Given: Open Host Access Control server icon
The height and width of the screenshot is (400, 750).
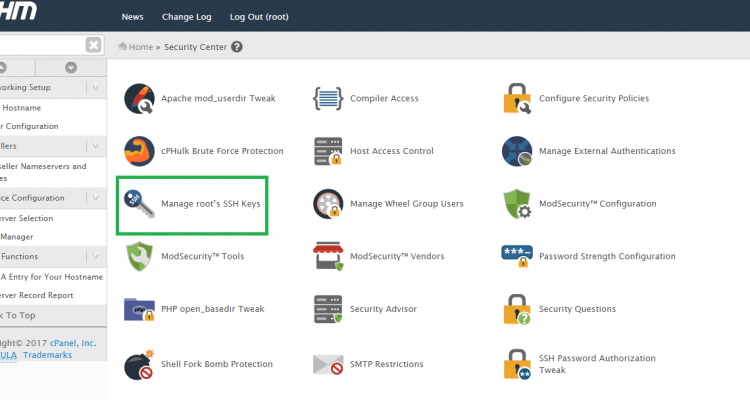Looking at the screenshot, I should 328,151.
